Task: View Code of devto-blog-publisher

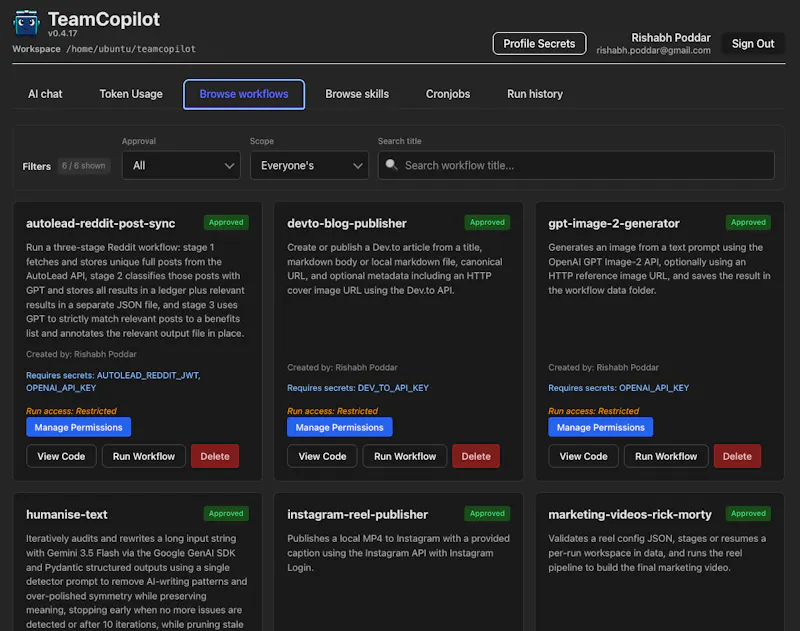Action: tap(322, 456)
